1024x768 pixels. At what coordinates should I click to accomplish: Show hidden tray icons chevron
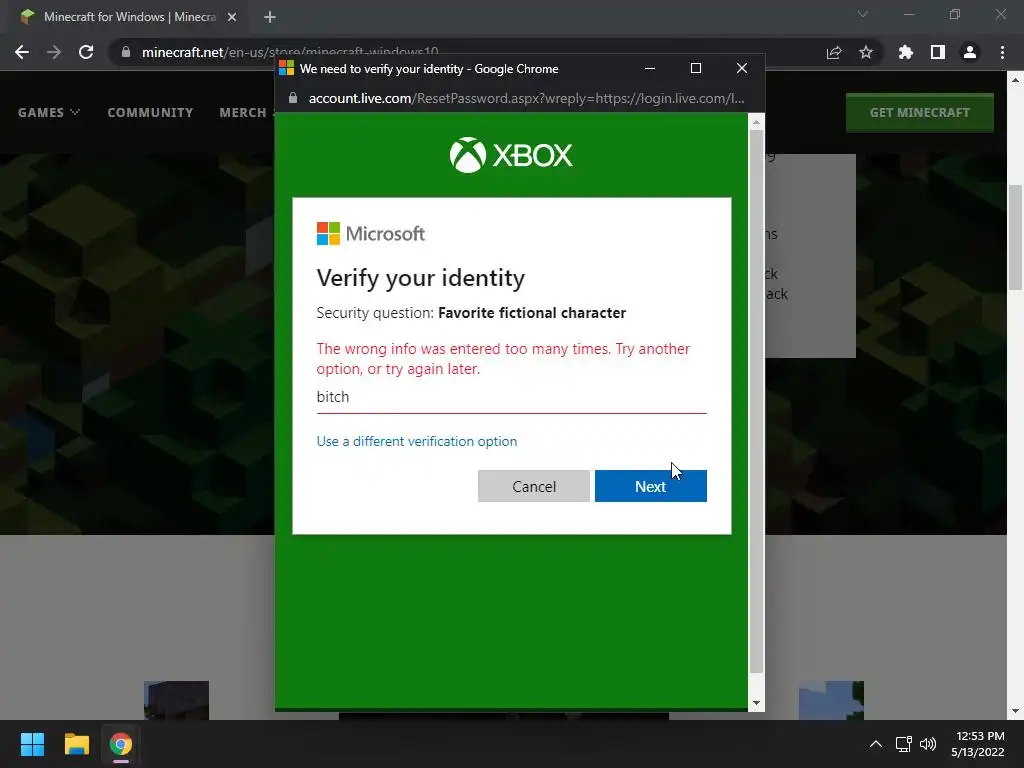coord(876,744)
